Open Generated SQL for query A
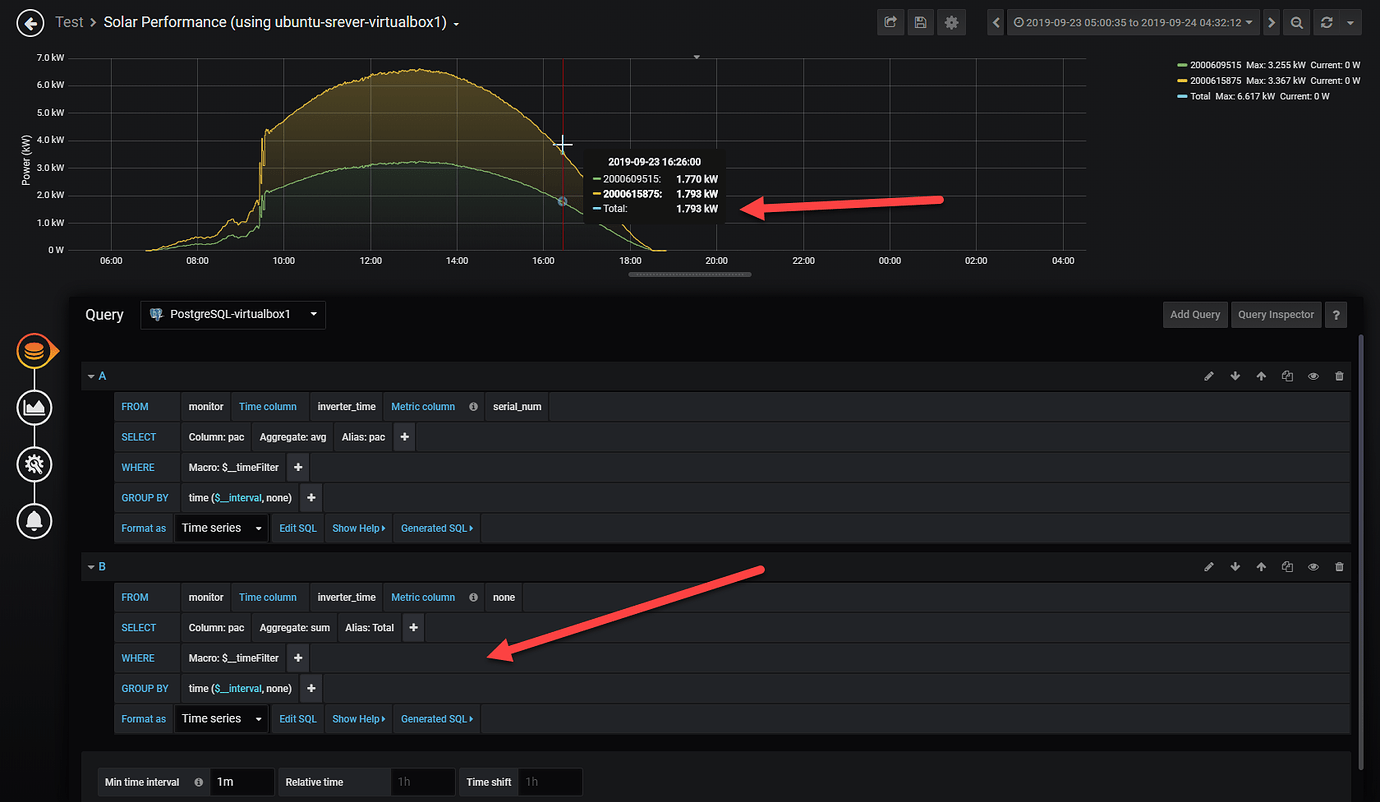This screenshot has height=802, width=1380. coord(436,527)
